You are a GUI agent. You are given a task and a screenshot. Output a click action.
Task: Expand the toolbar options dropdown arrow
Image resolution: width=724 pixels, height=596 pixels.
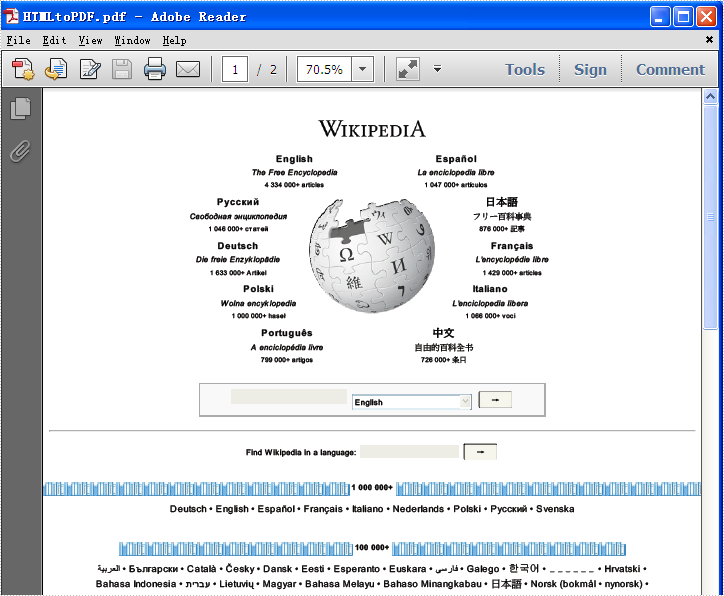point(437,69)
